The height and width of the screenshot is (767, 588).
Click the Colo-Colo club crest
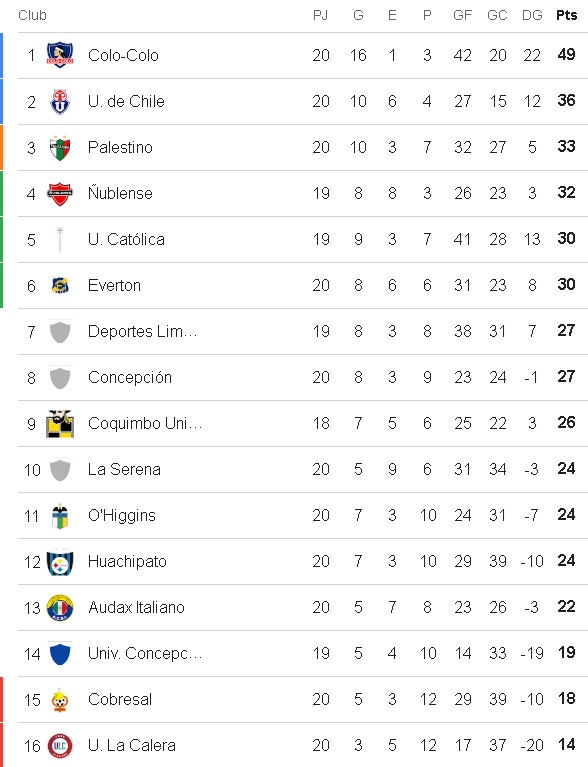pyautogui.click(x=60, y=55)
